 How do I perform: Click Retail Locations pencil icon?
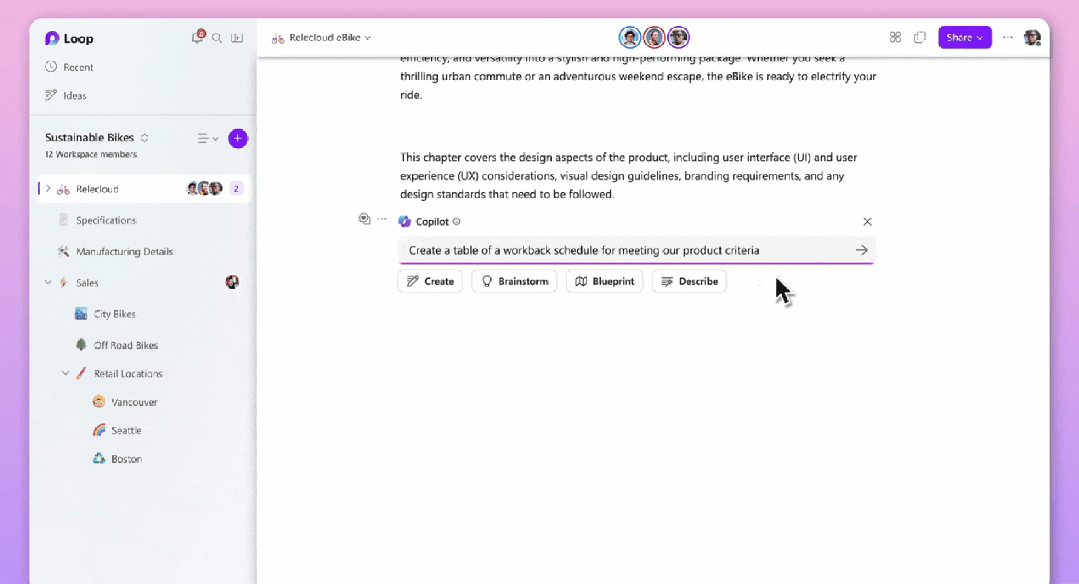[81, 374]
